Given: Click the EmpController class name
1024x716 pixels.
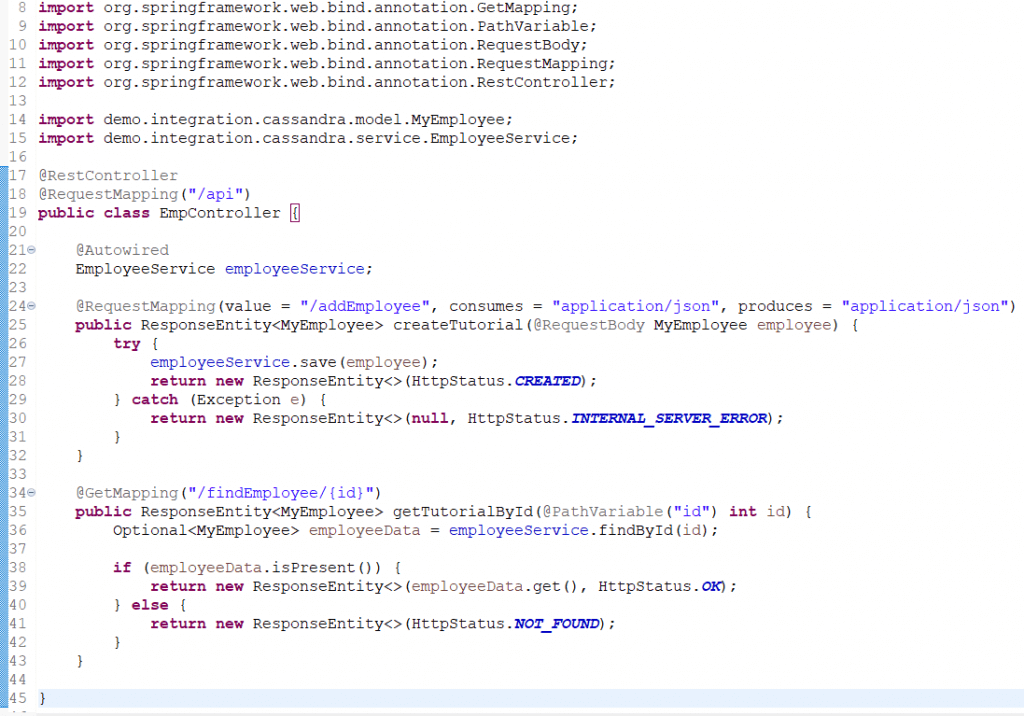Looking at the screenshot, I should [x=220, y=213].
